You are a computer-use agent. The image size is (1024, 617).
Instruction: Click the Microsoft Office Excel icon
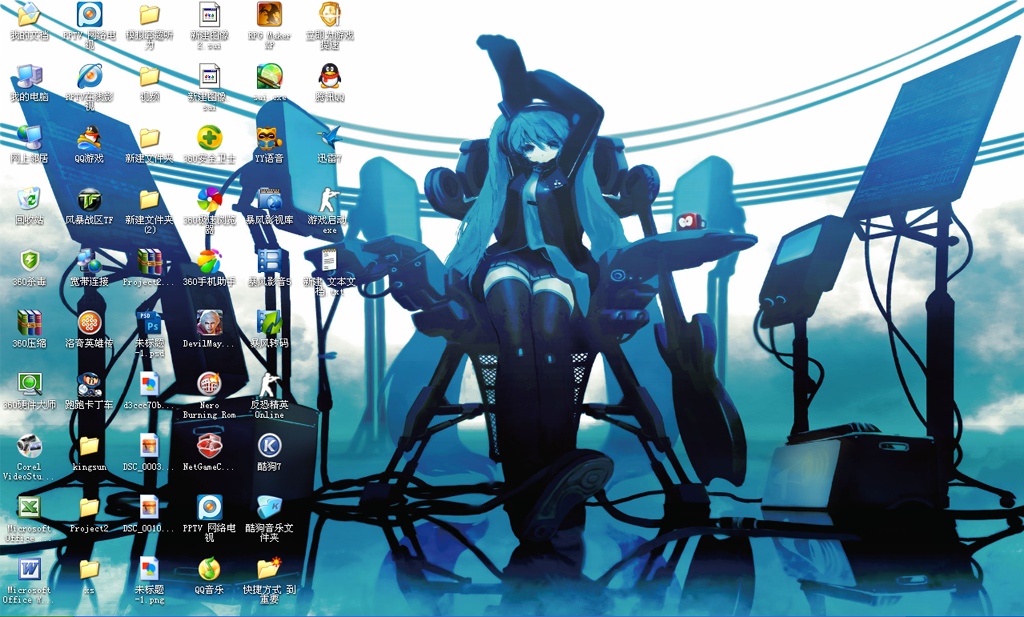pos(29,507)
